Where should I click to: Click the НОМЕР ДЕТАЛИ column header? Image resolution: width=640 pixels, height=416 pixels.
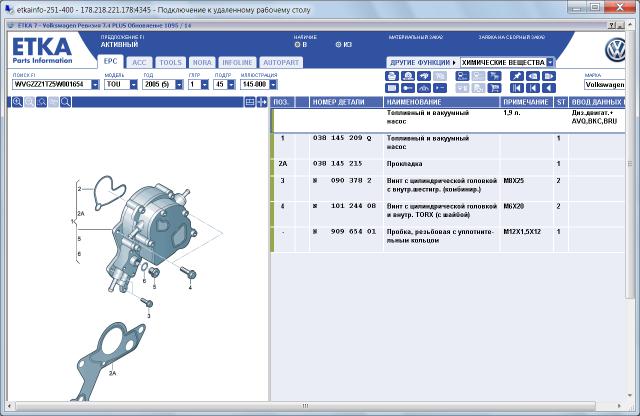click(x=346, y=102)
